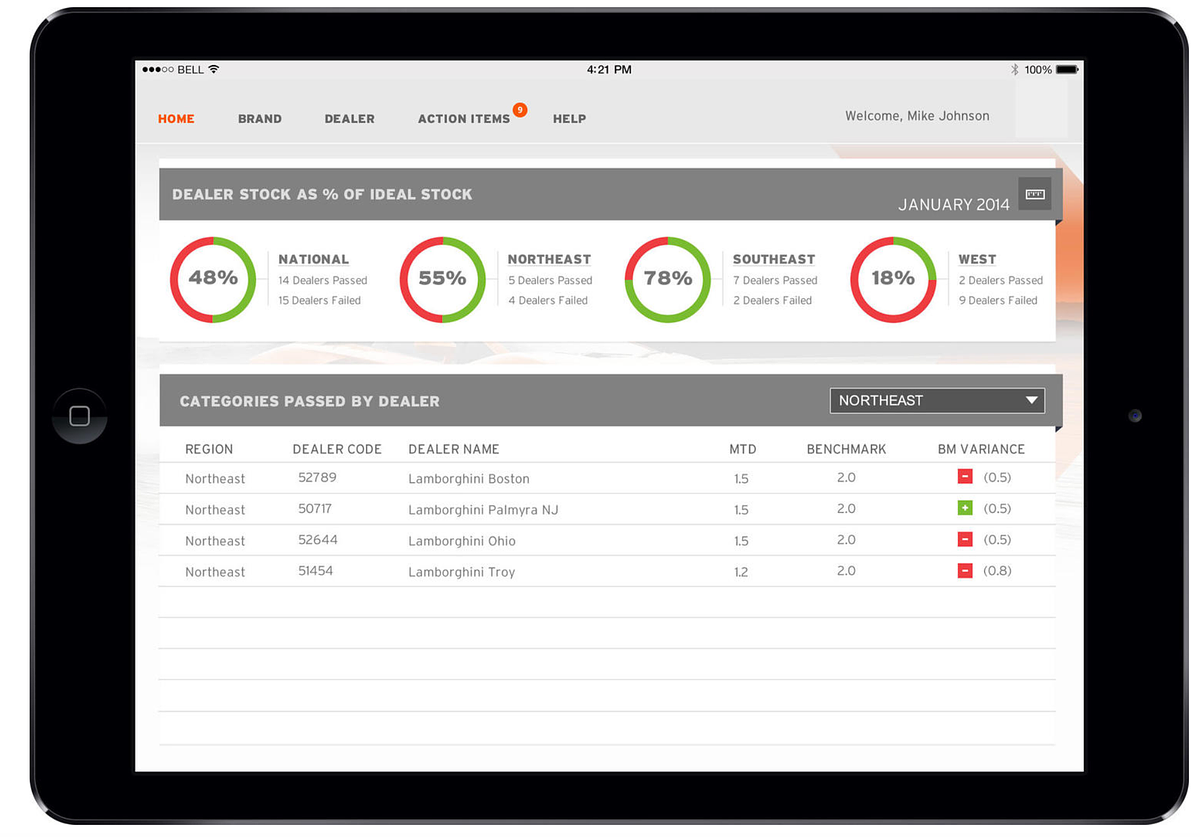Click the red minus icon for Lamborghini Ohio
Image resolution: width=1200 pixels, height=837 pixels.
click(965, 540)
